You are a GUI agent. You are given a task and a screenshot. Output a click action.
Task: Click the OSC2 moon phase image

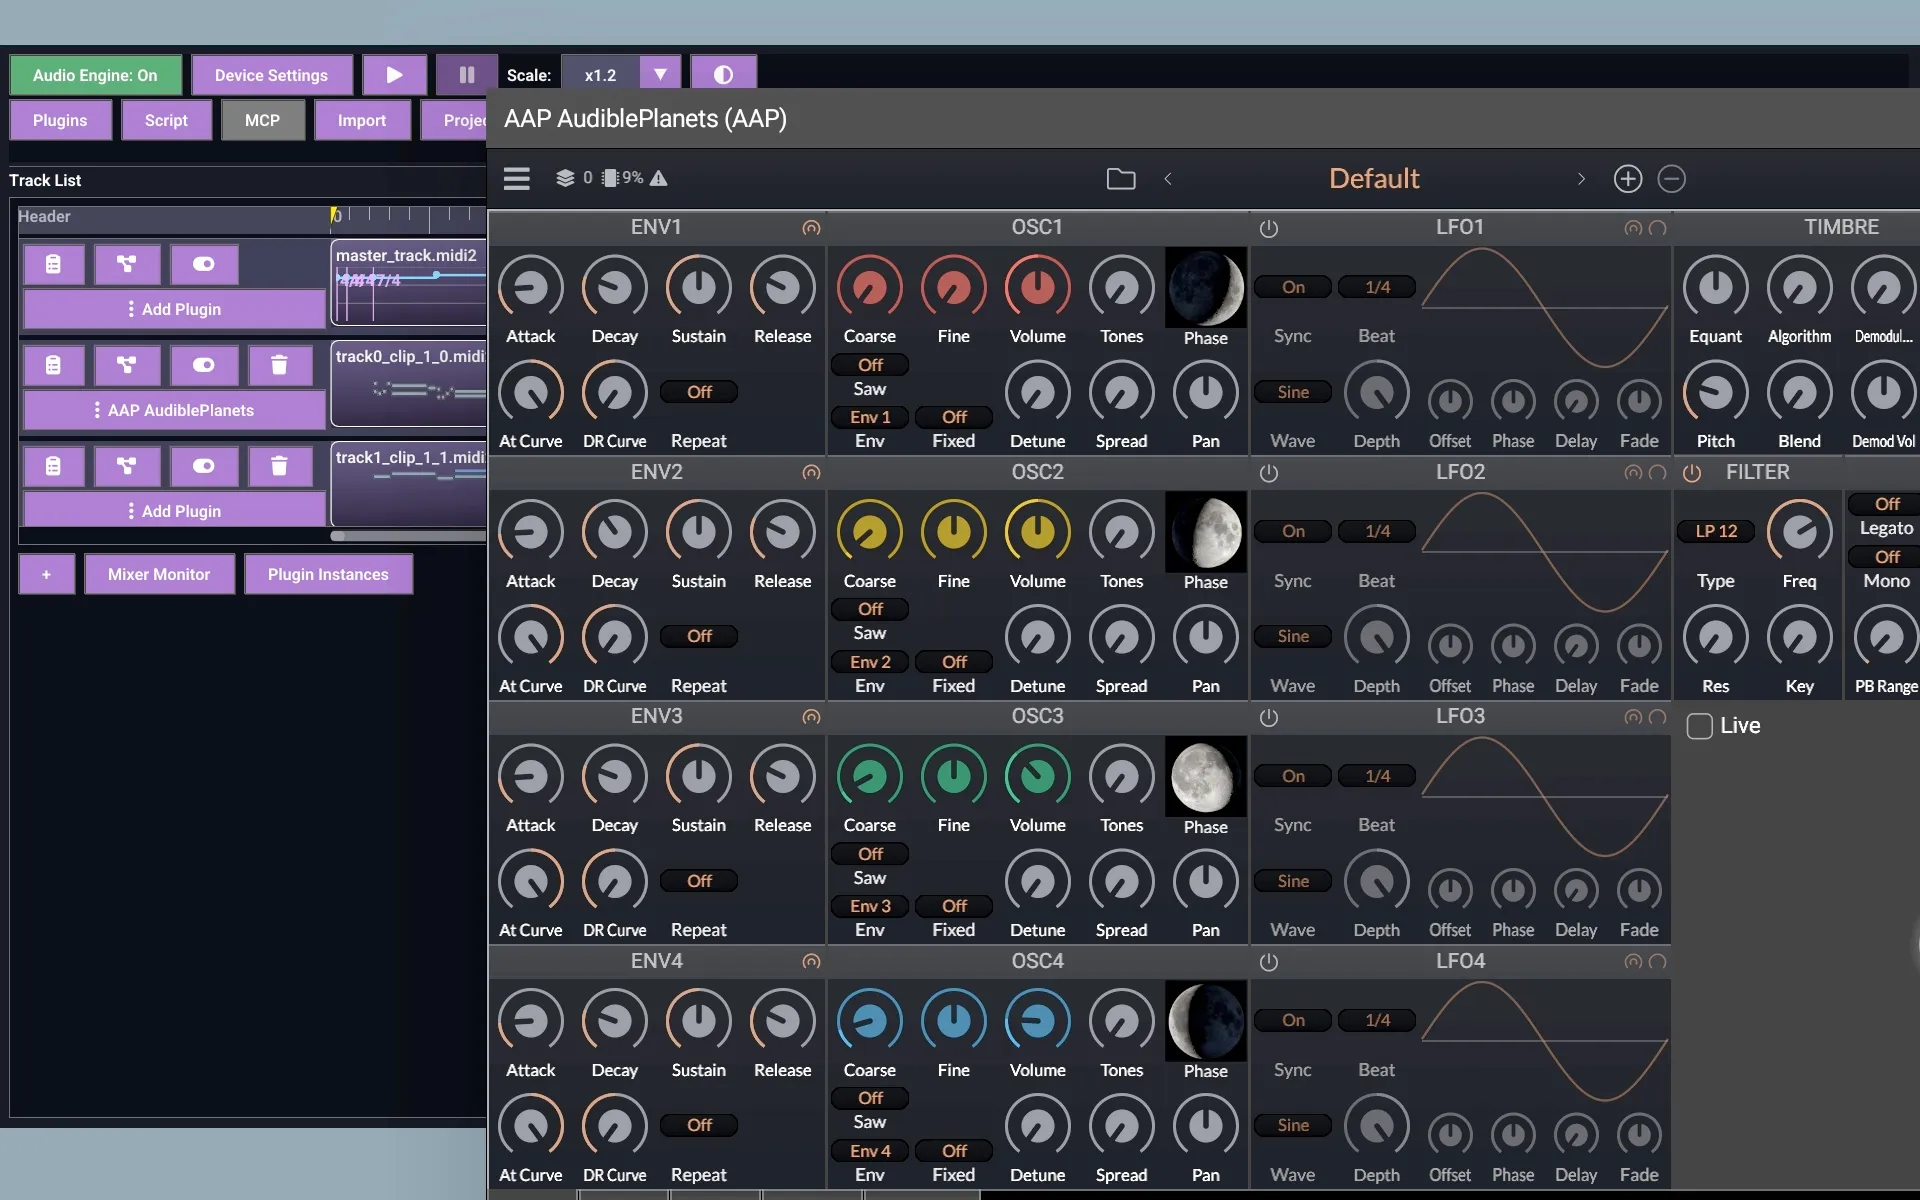[1205, 532]
